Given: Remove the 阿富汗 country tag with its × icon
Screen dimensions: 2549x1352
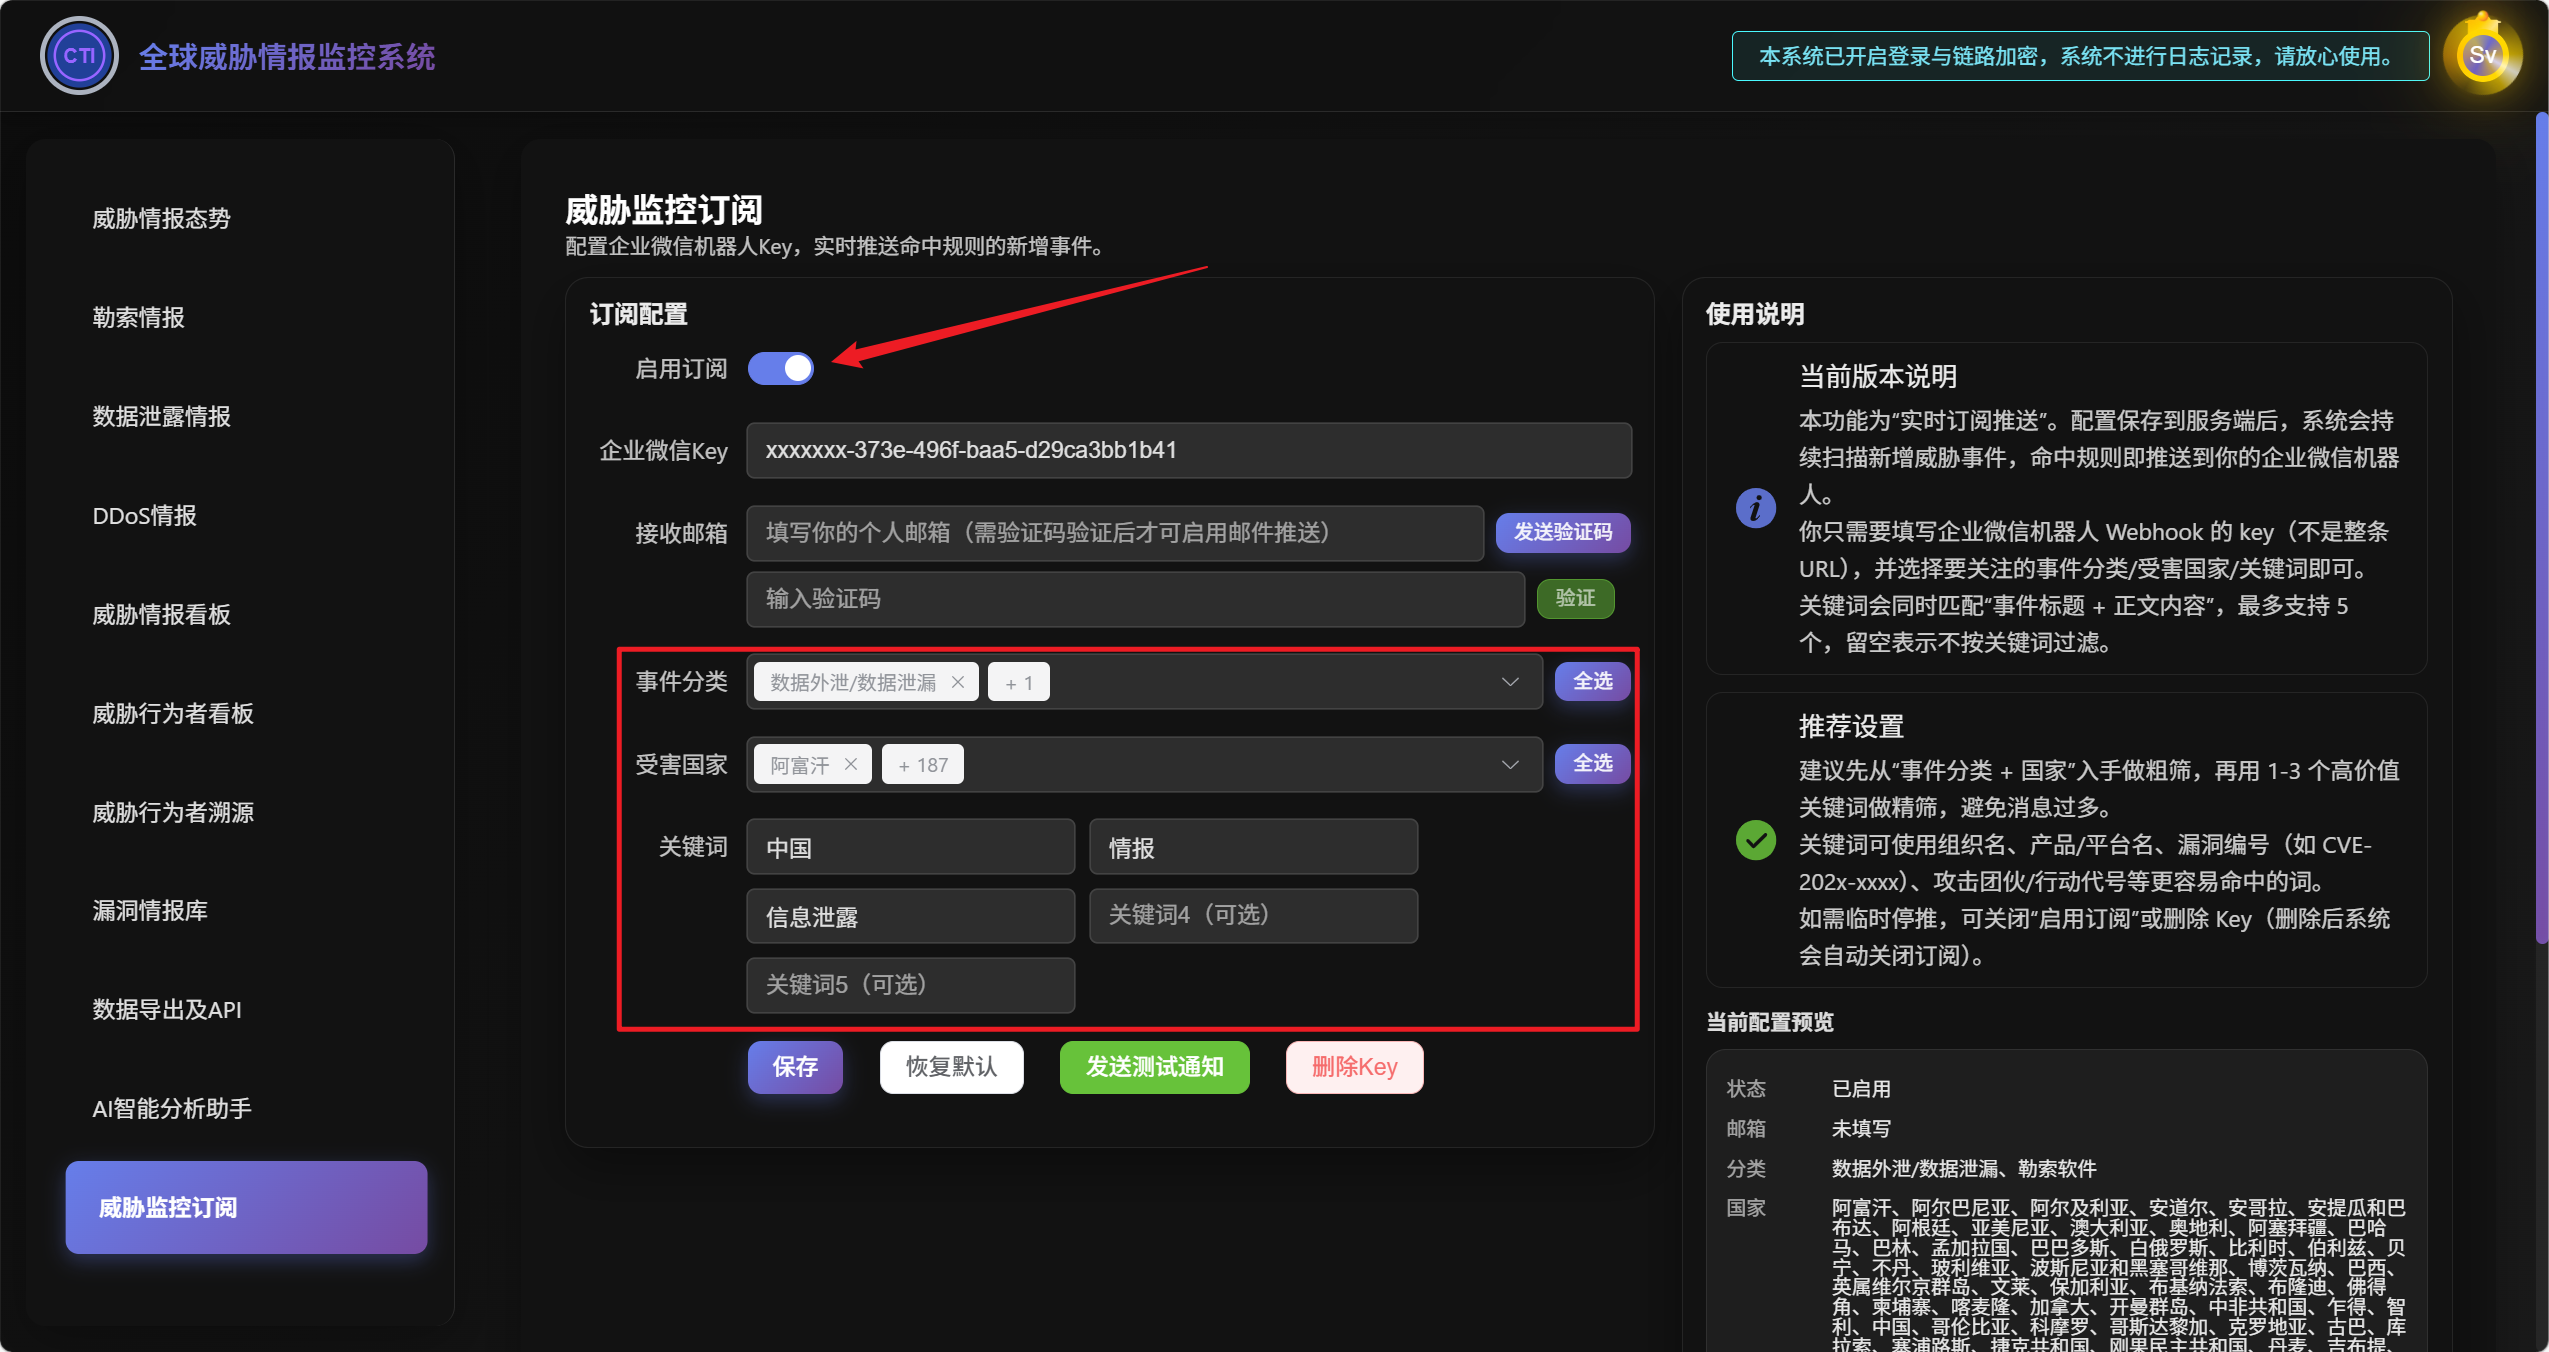Looking at the screenshot, I should pos(850,764).
